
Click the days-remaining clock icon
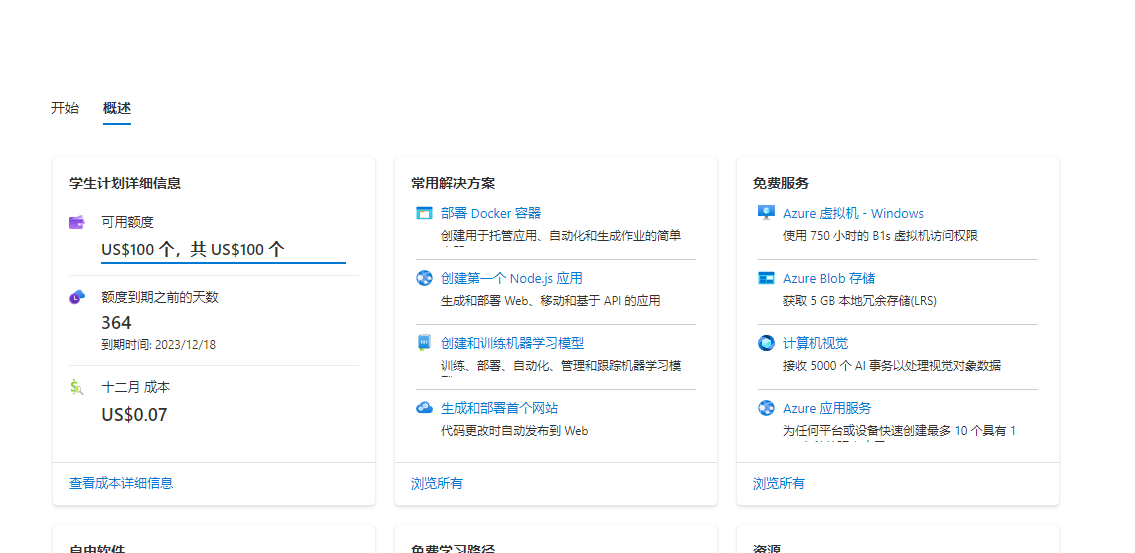pyautogui.click(x=77, y=297)
